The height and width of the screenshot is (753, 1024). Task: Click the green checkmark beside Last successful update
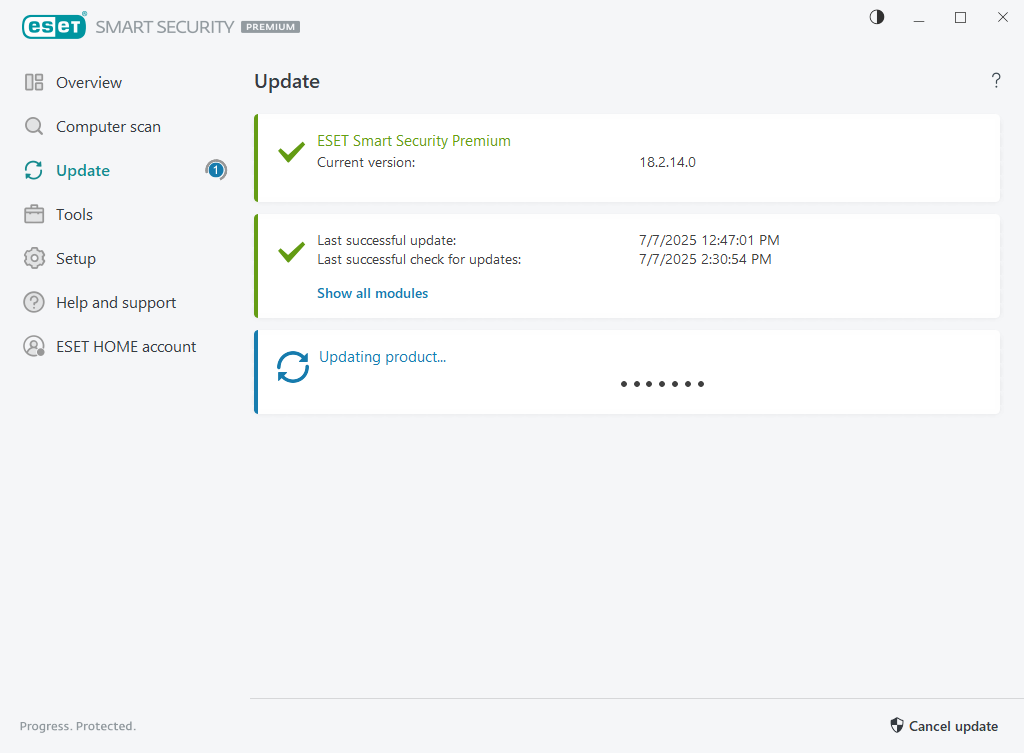[x=291, y=251]
